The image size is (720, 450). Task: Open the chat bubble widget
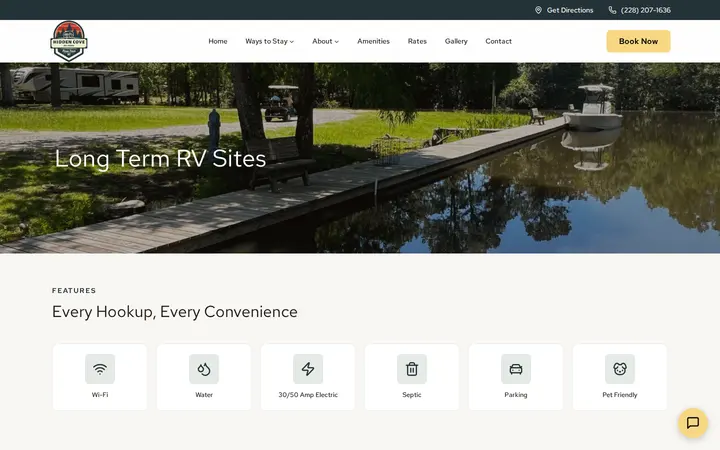pos(692,422)
